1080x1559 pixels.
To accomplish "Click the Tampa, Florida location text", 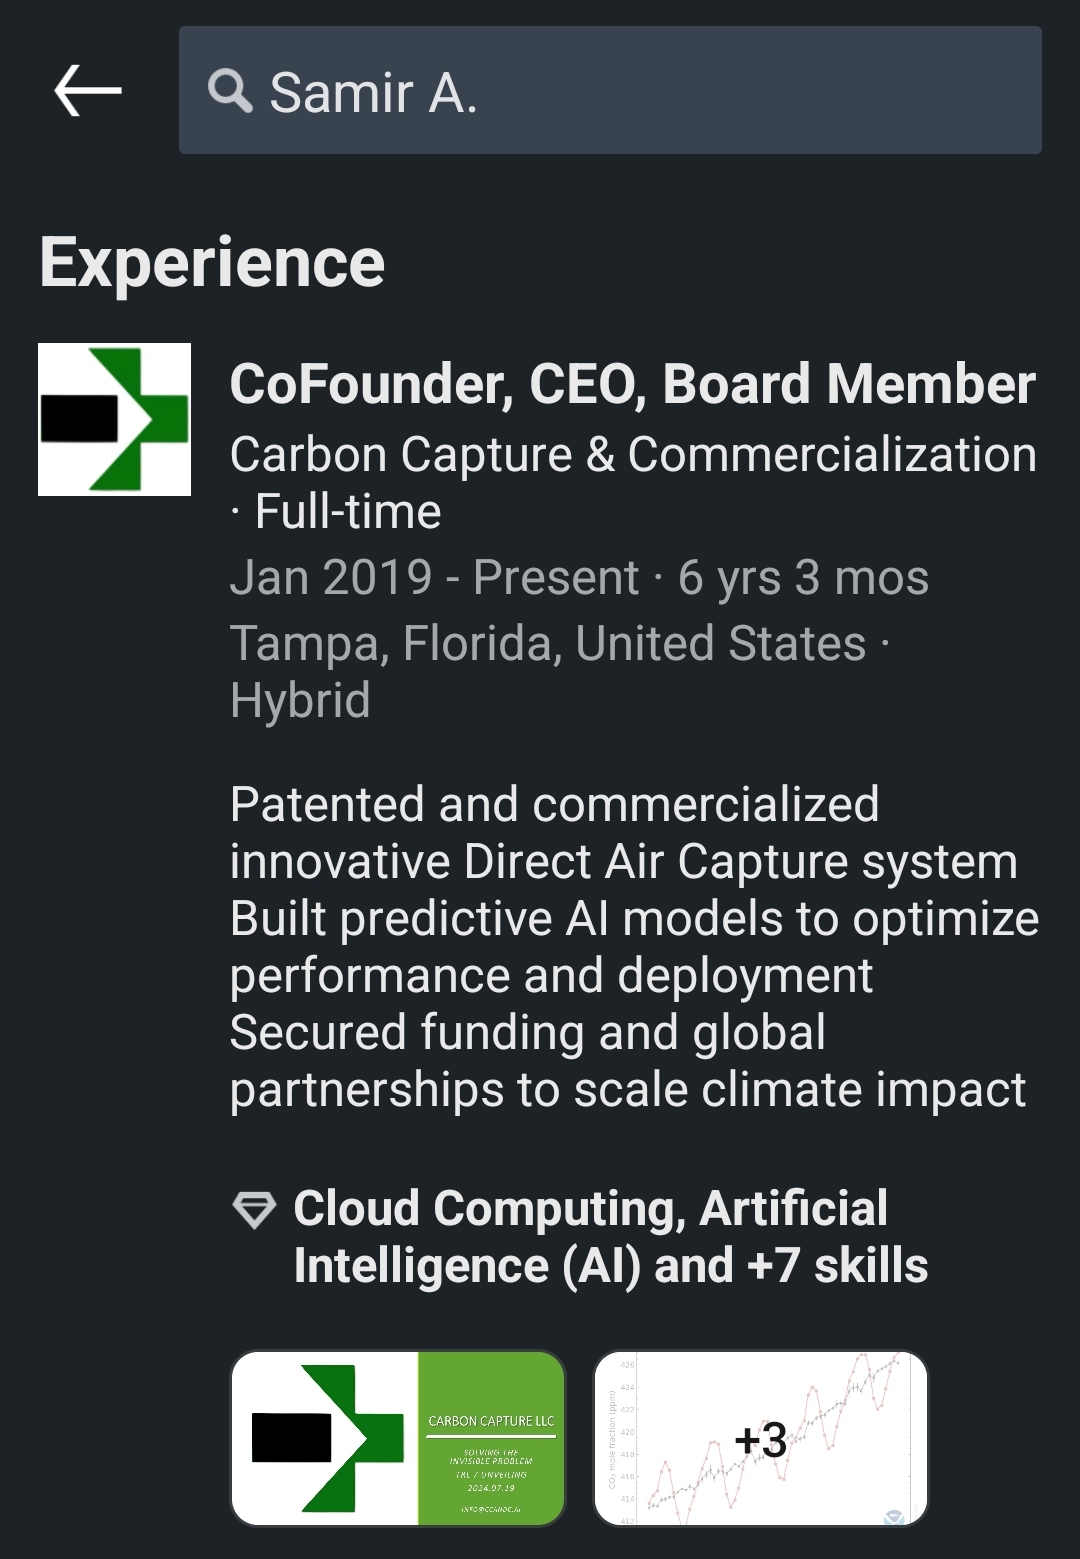I will tap(547, 643).
